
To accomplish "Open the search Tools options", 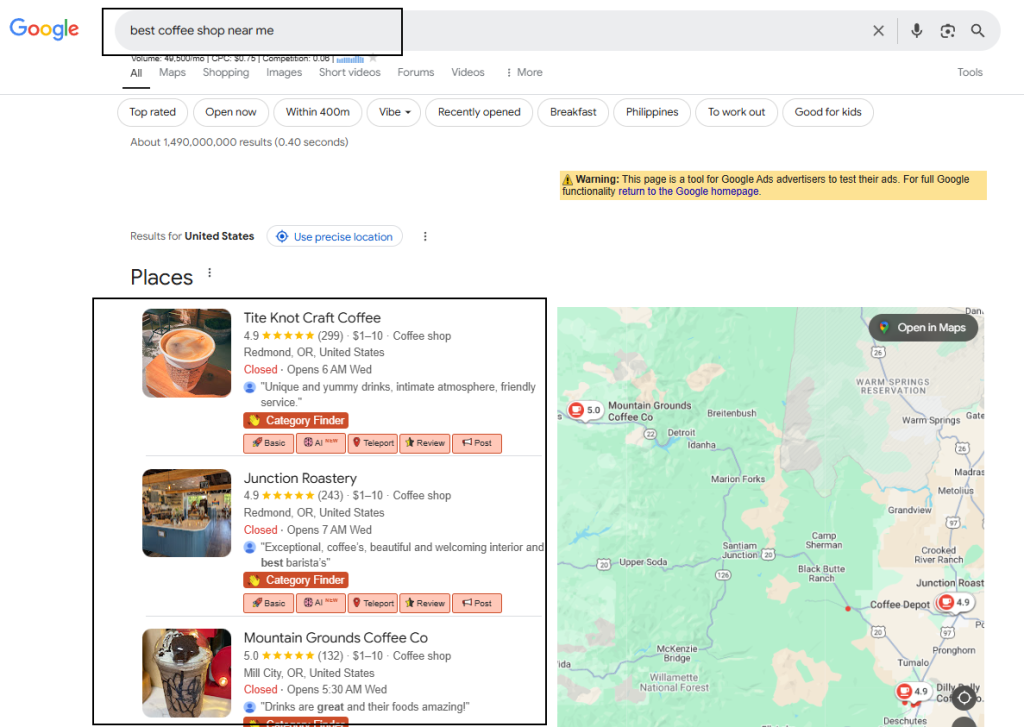I will point(970,73).
